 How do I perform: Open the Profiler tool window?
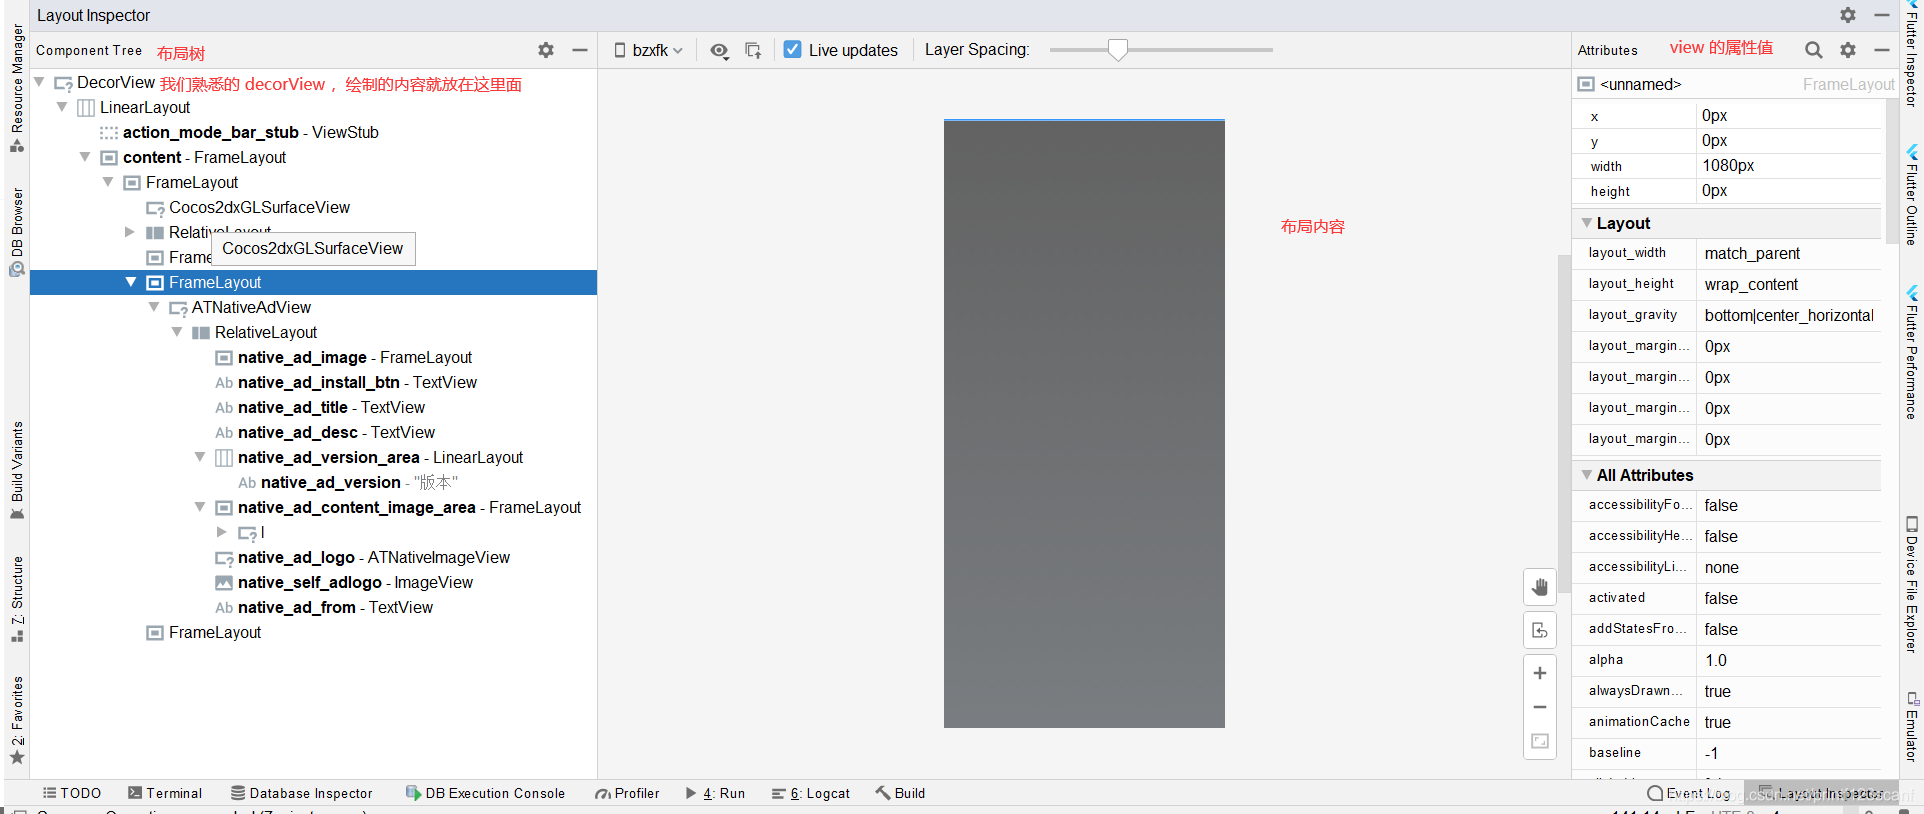[x=627, y=793]
